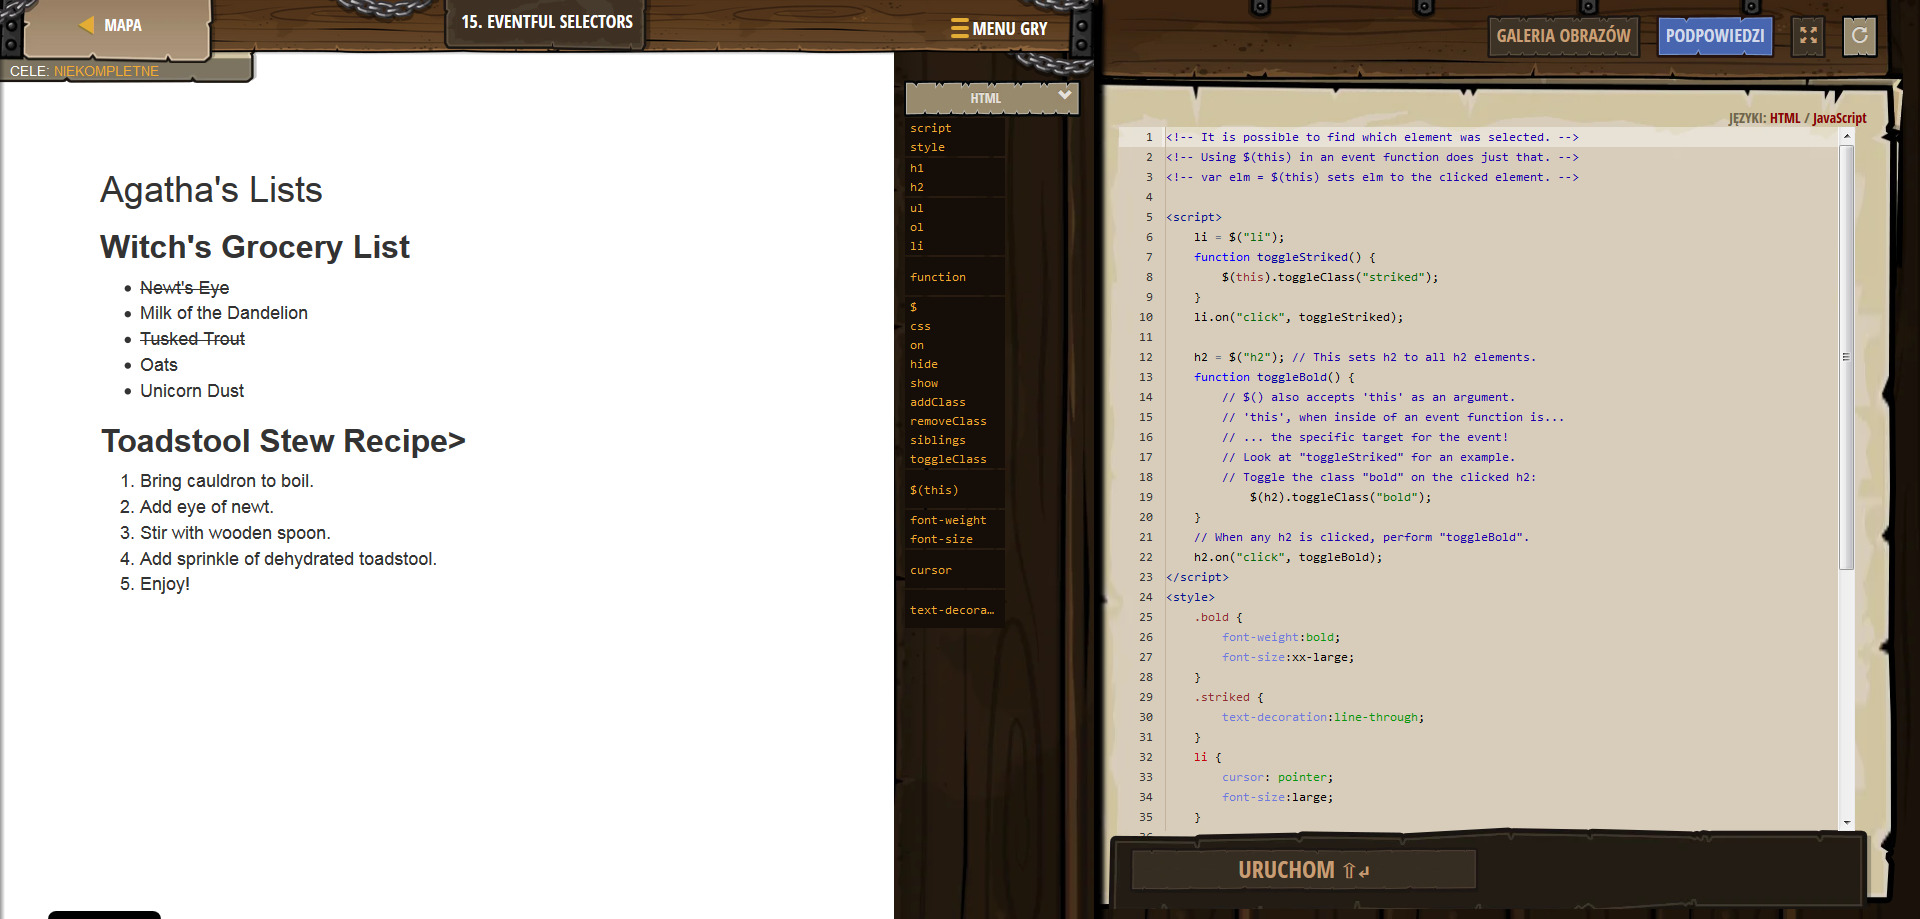Click 'Add sprinkle of dehydrated toadstool.' step
This screenshot has height=919, width=1920.
coord(288,559)
